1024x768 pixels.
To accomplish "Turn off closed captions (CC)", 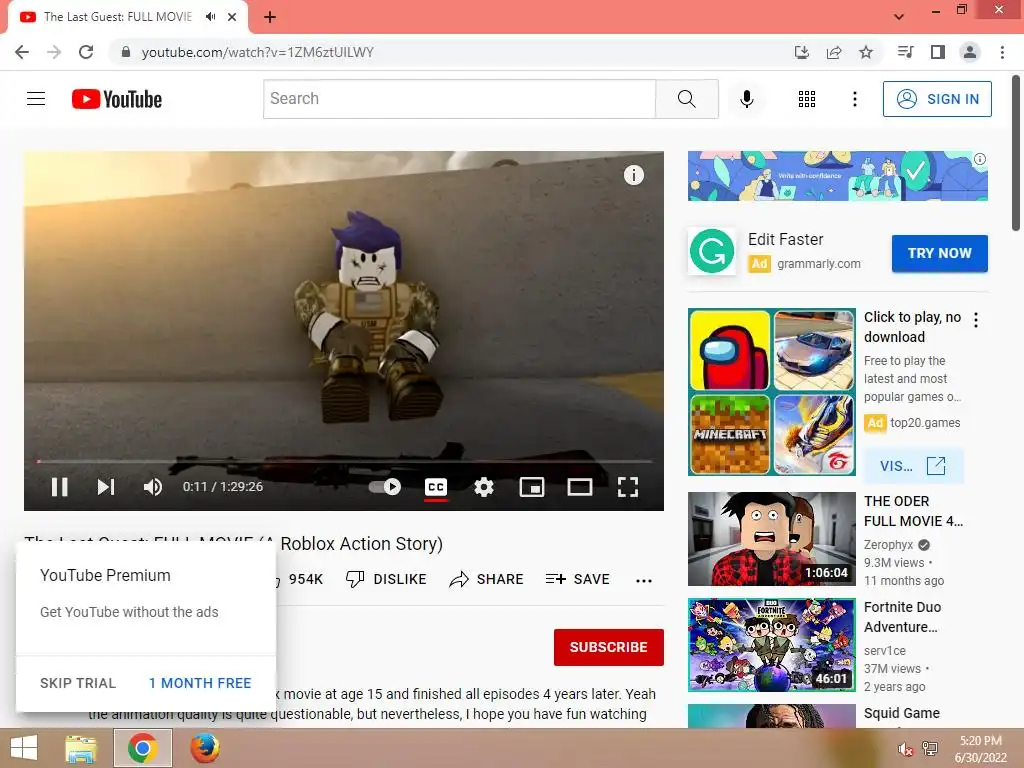I will click(x=436, y=487).
